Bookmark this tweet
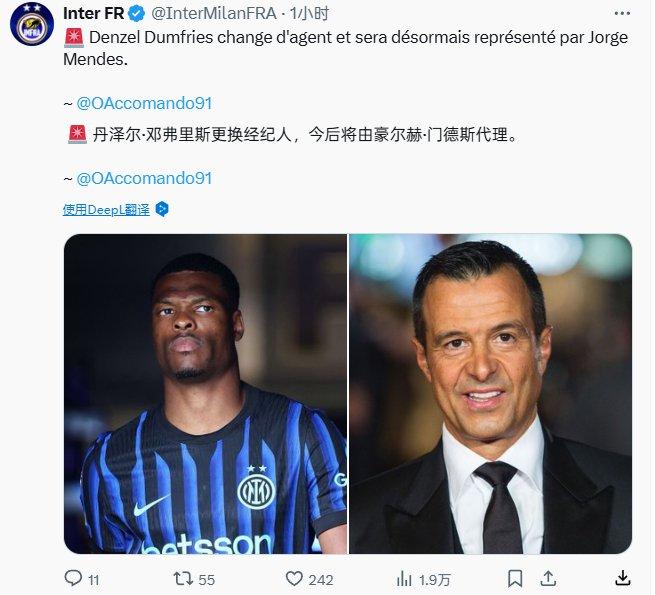Viewport: 655px width, 595px height. click(x=515, y=579)
